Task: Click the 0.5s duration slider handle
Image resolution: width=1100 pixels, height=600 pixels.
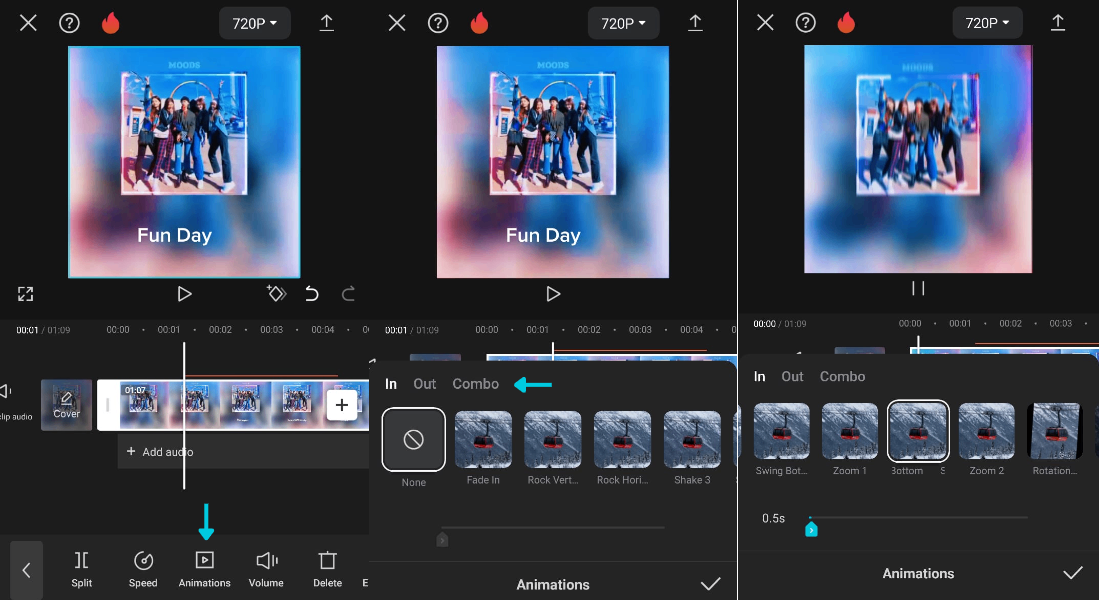Action: point(811,529)
